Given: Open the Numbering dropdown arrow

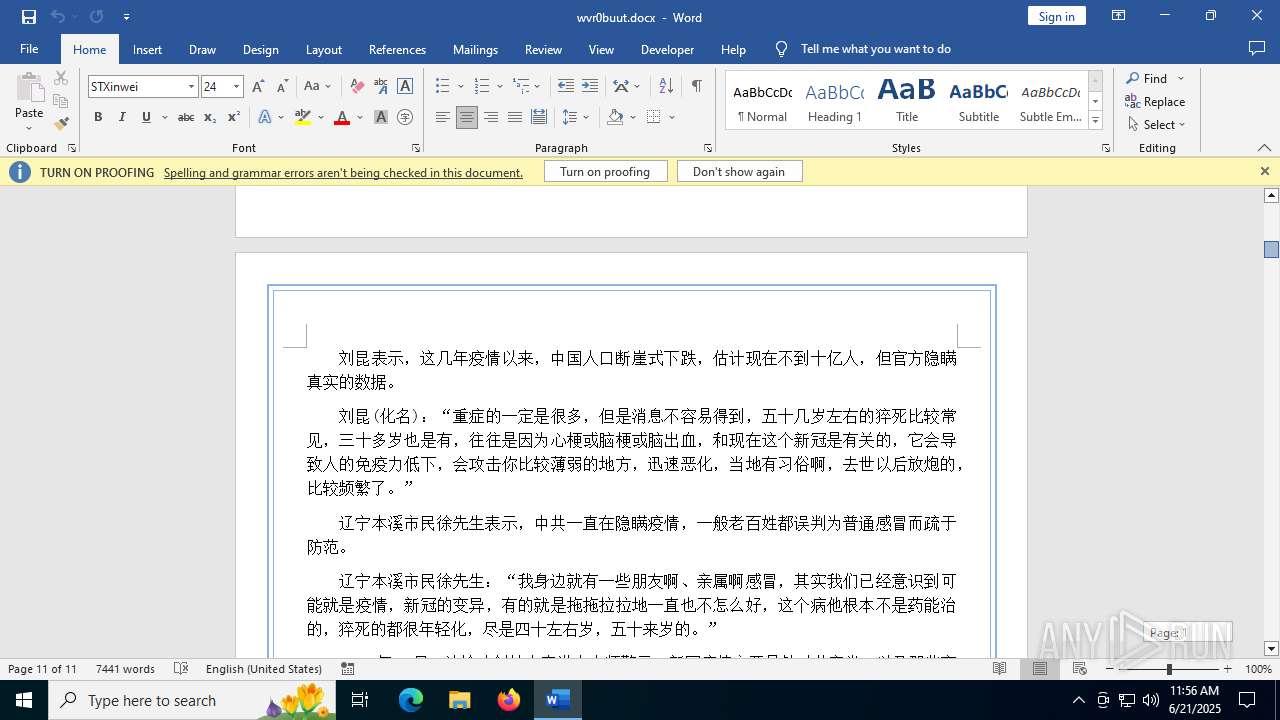Looking at the screenshot, I should coord(499,86).
